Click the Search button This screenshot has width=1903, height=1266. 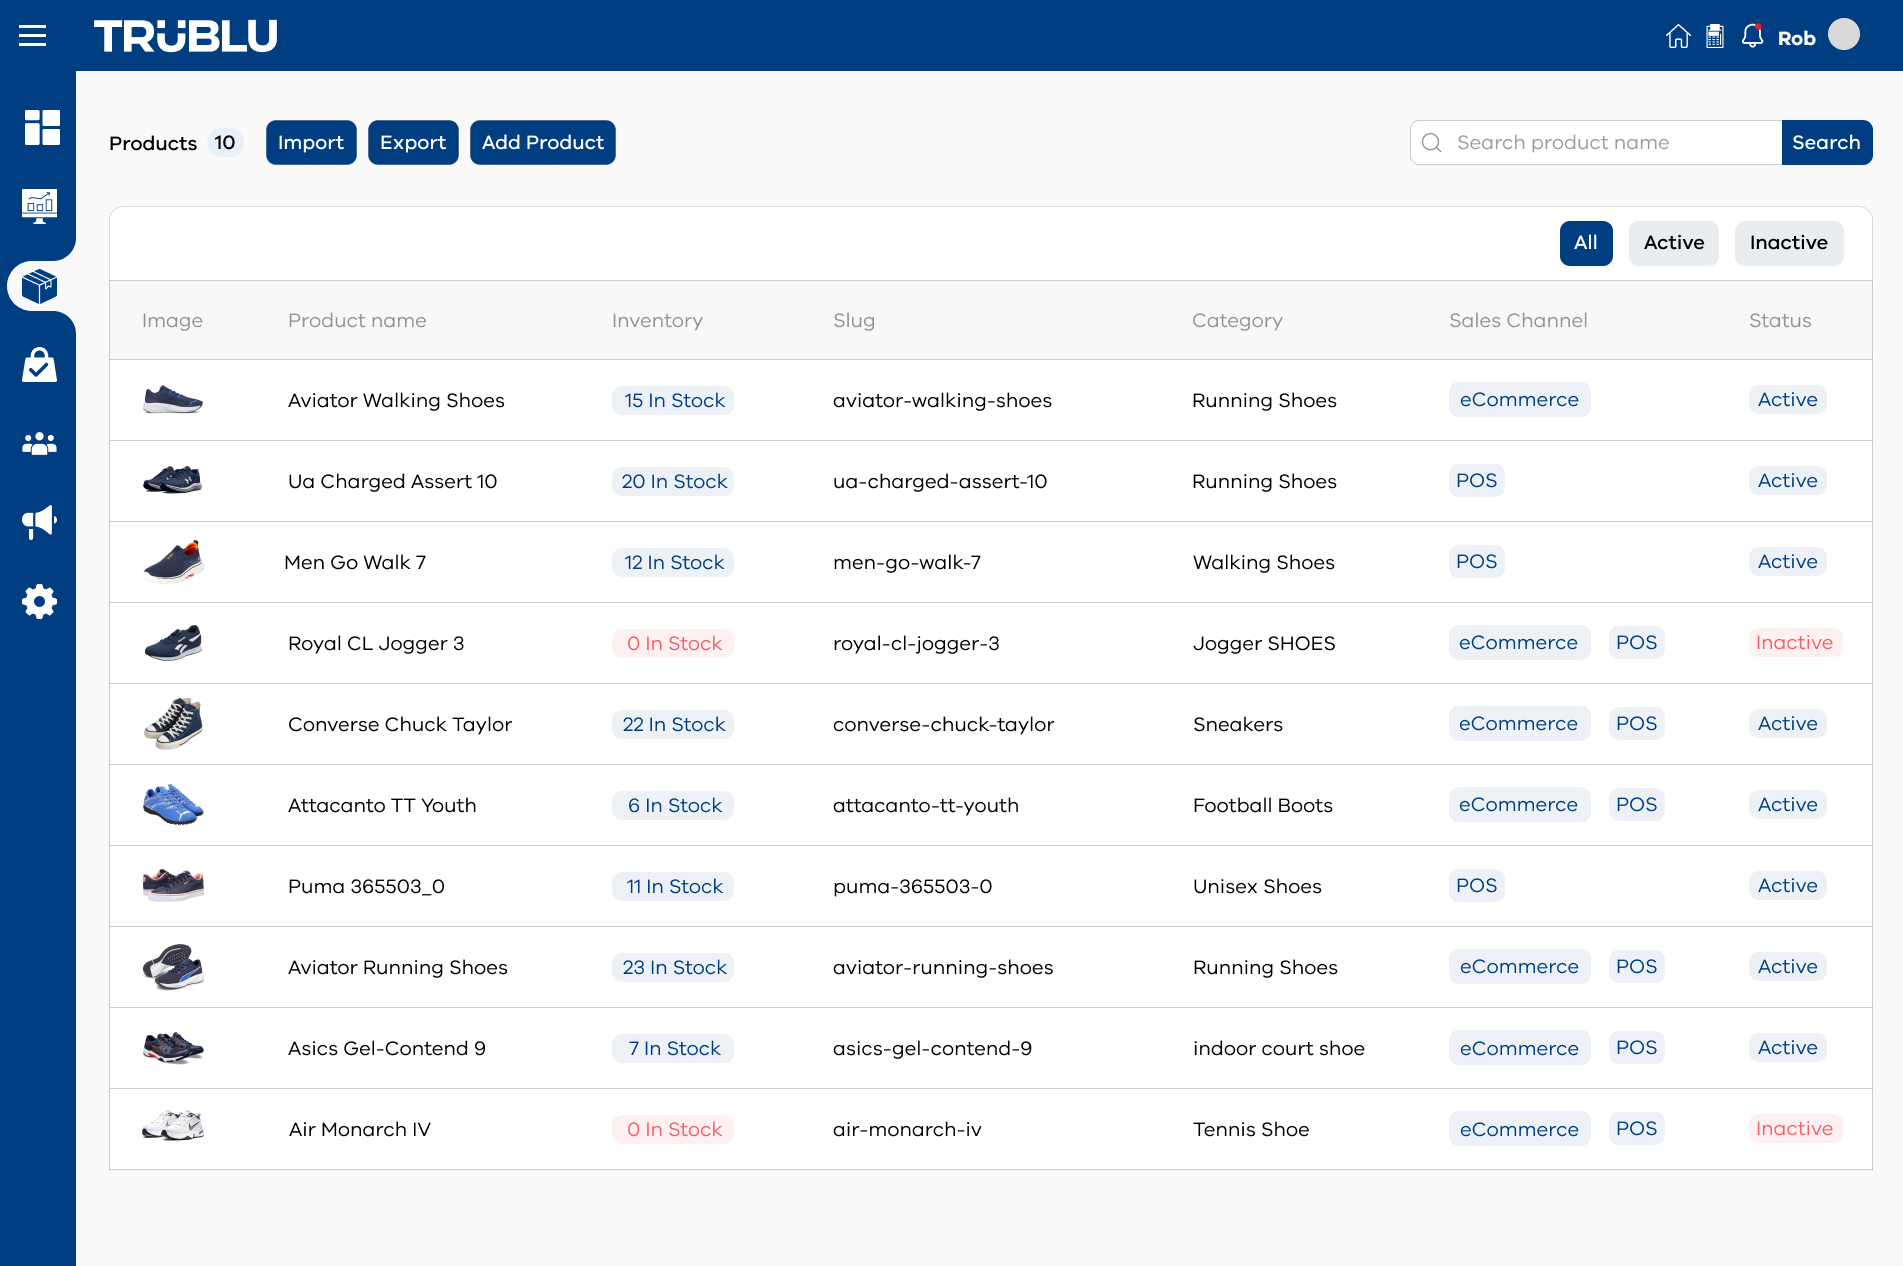(1827, 143)
